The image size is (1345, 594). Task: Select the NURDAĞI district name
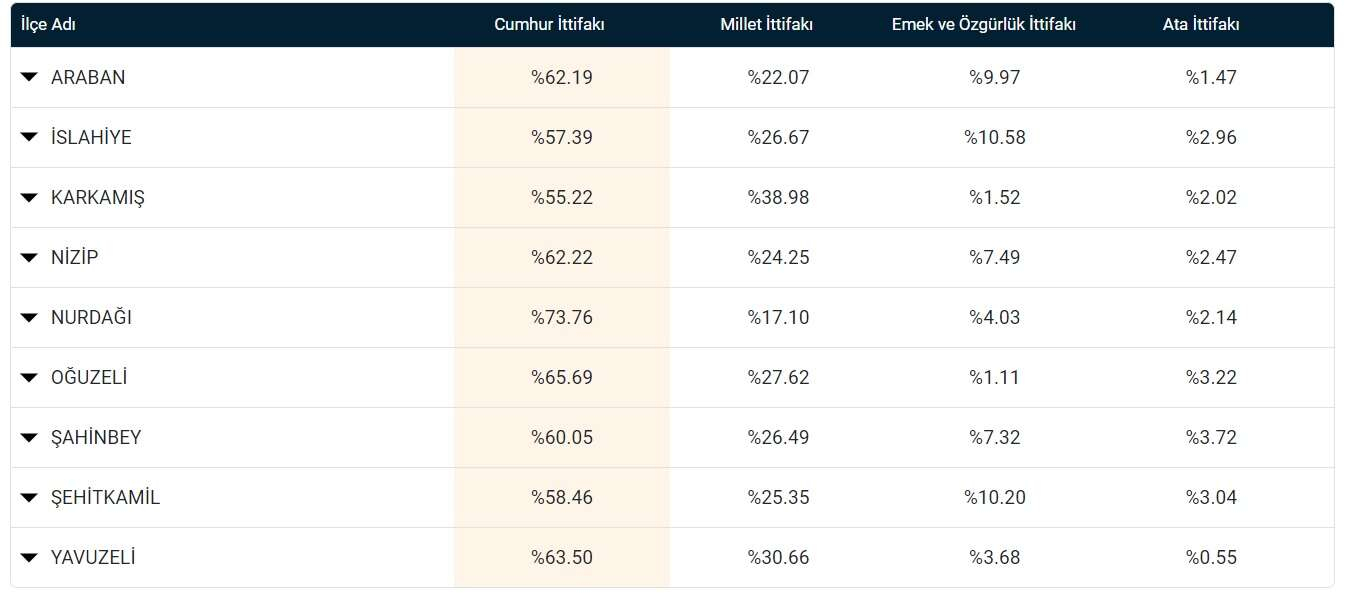point(91,317)
